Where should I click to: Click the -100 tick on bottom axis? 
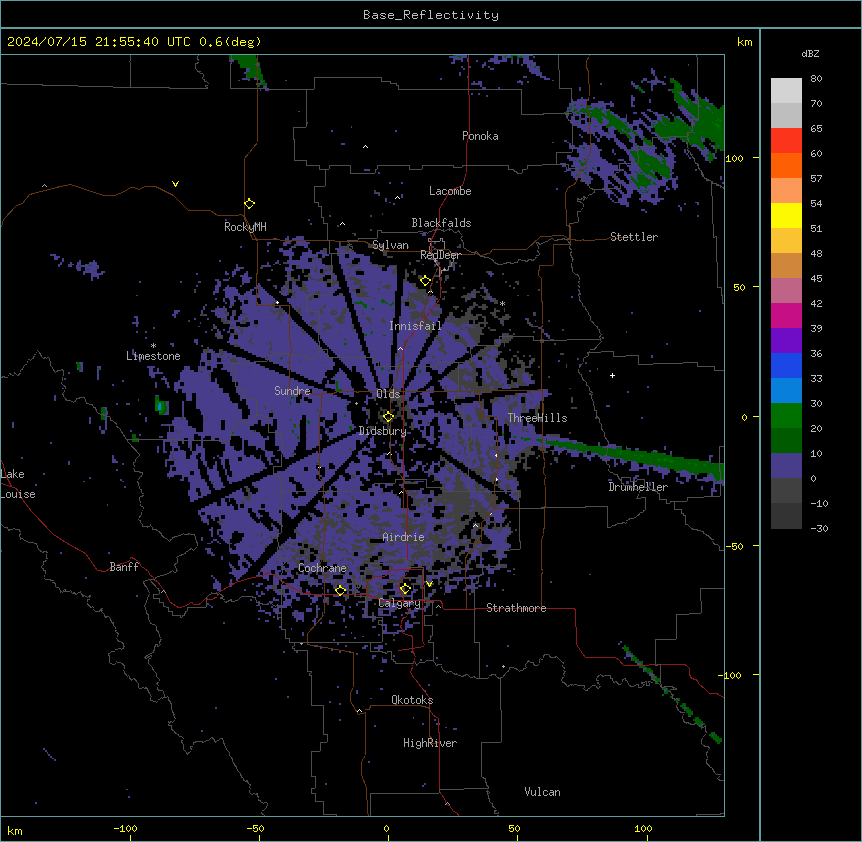pyautogui.click(x=126, y=829)
